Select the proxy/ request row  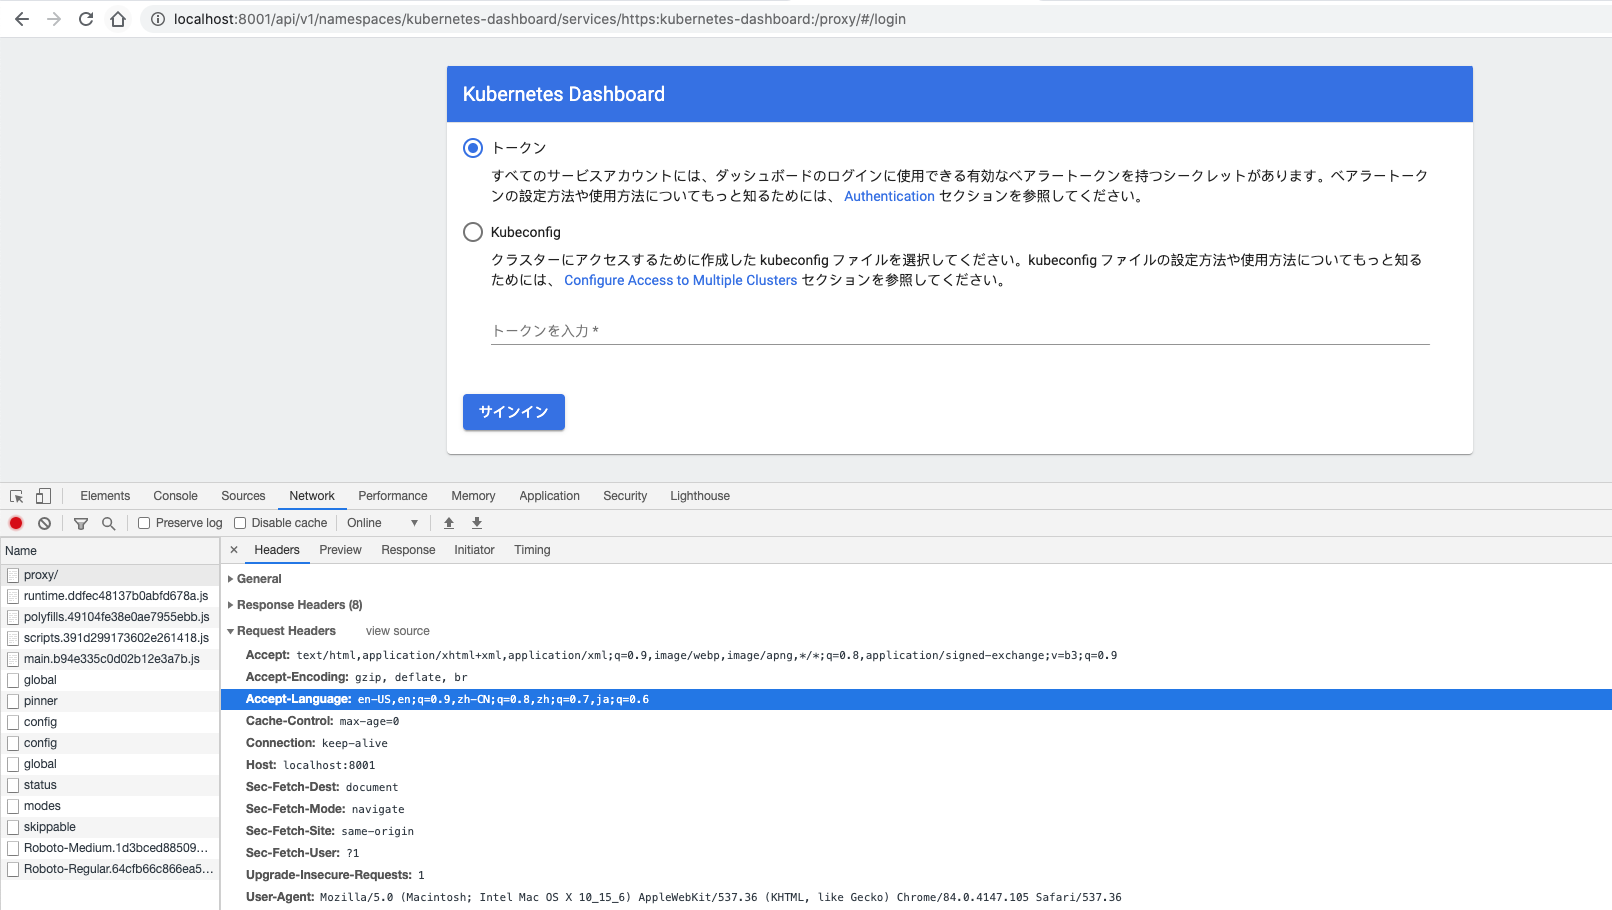point(110,575)
